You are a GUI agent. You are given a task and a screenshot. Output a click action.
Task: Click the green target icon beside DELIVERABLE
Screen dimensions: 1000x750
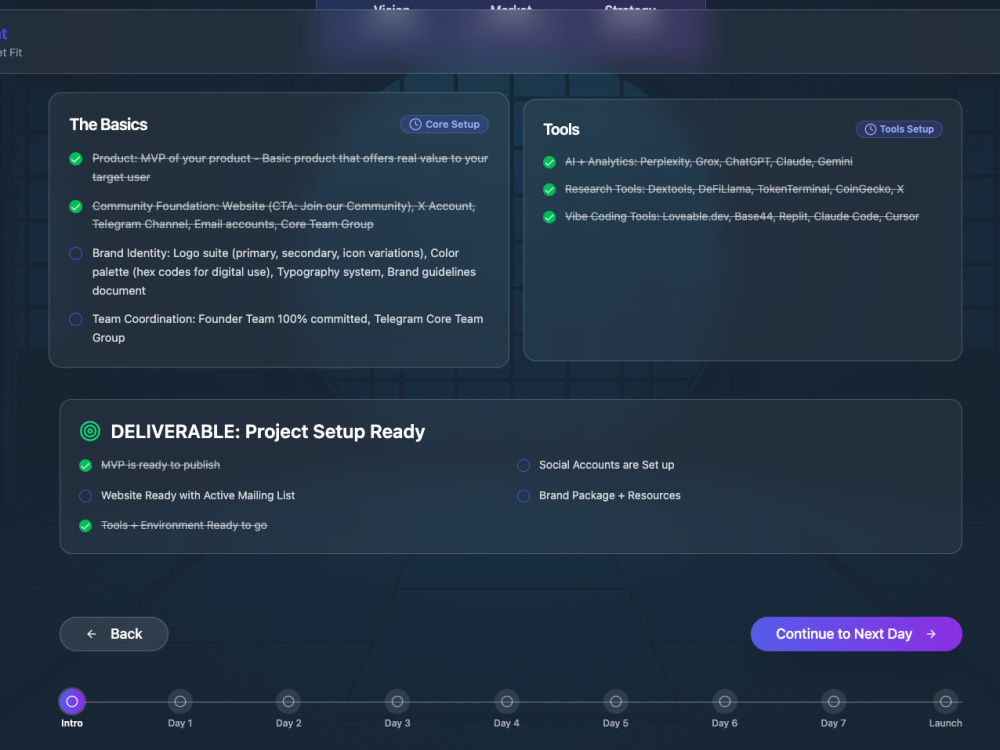90,432
